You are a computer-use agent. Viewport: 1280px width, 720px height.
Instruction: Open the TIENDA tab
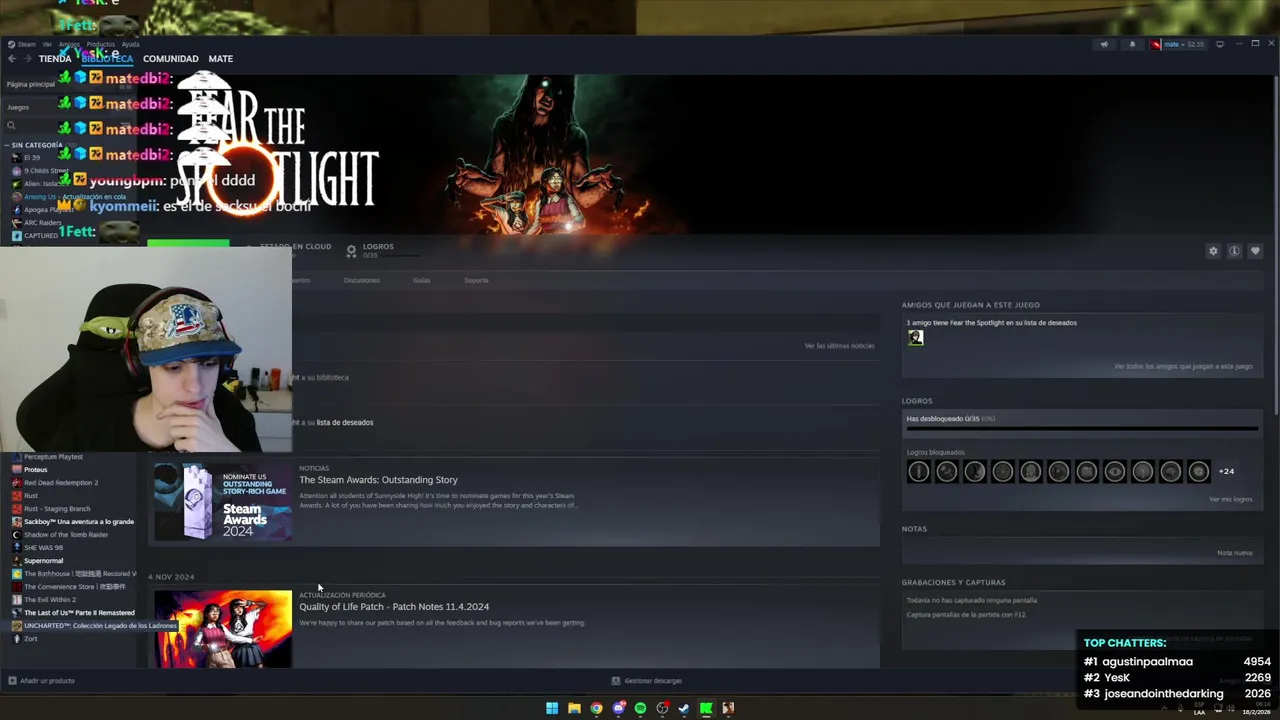pos(55,59)
